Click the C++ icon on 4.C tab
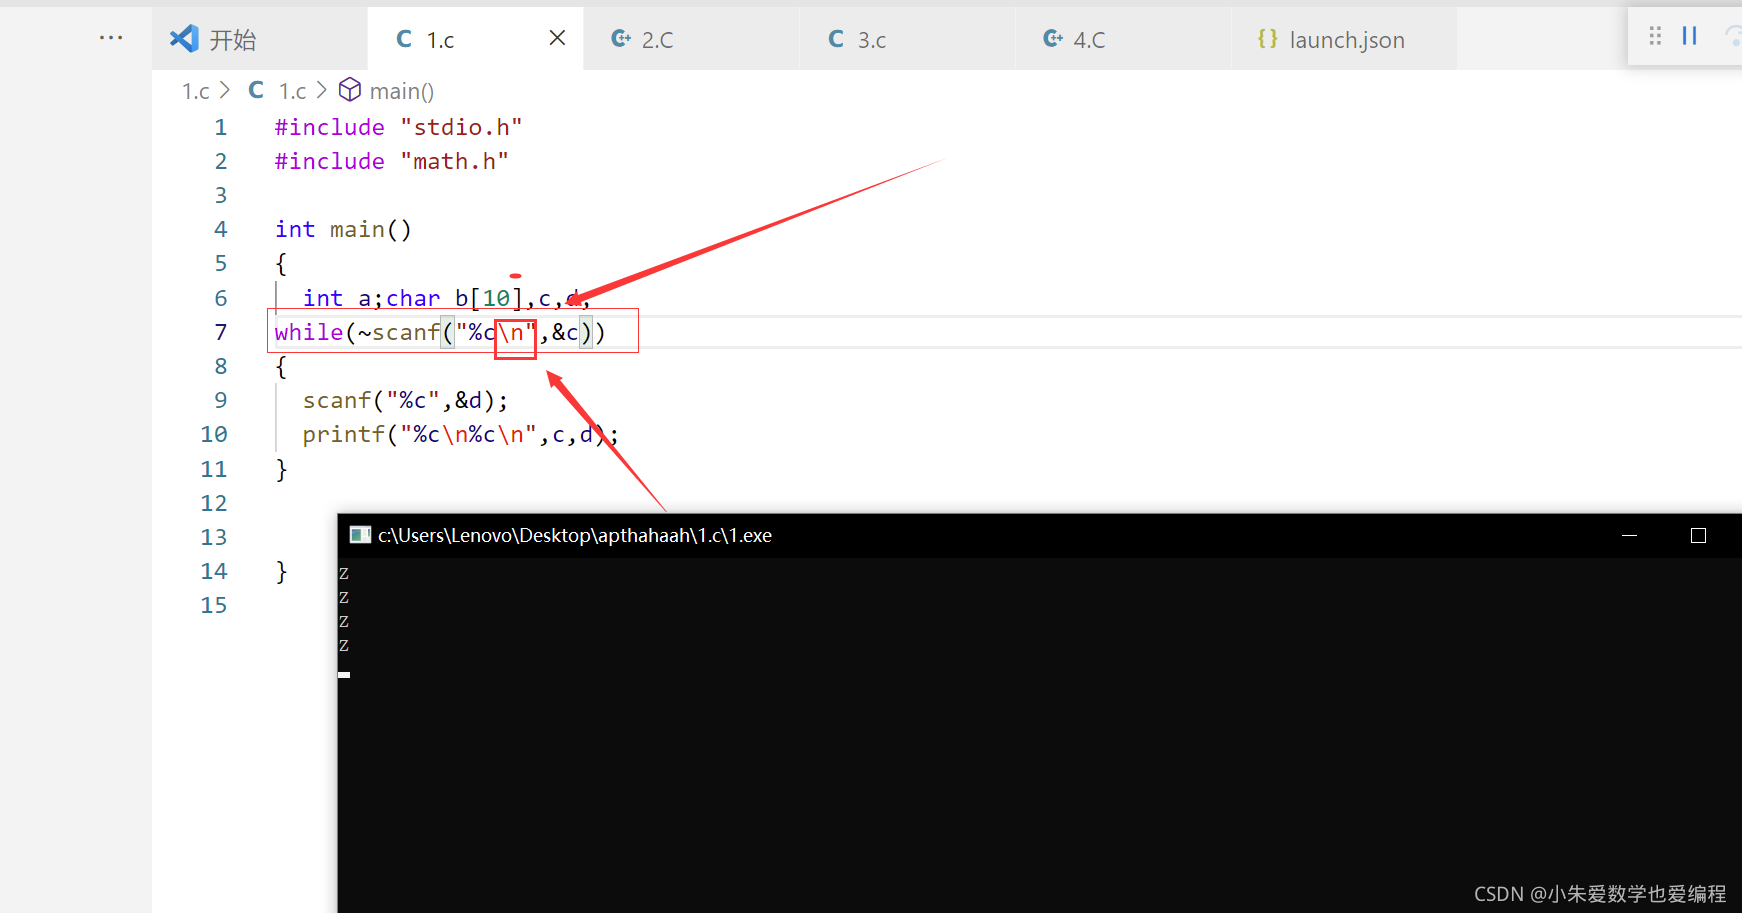Image resolution: width=1742 pixels, height=913 pixels. 1053,38
